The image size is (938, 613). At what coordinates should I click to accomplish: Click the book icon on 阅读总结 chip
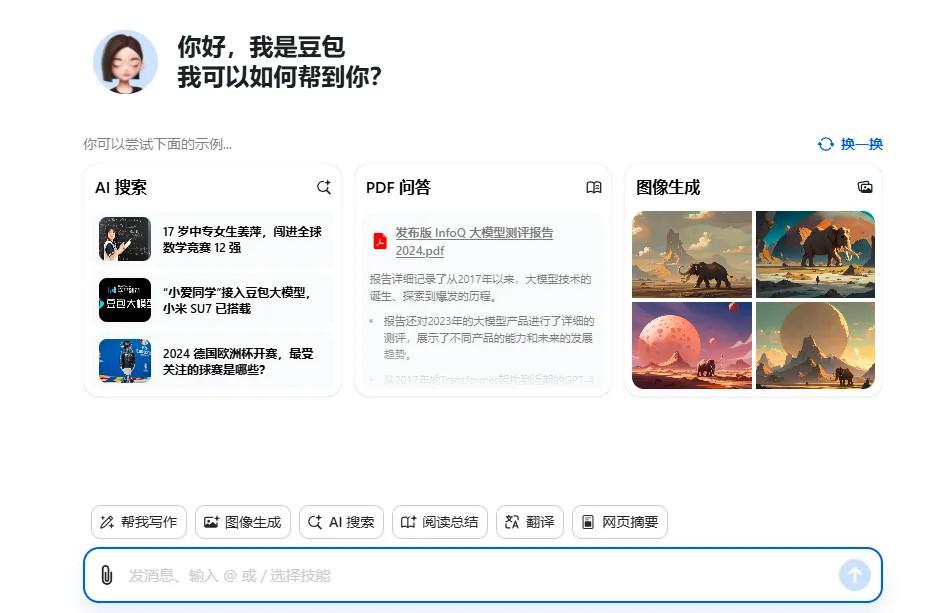click(x=408, y=522)
